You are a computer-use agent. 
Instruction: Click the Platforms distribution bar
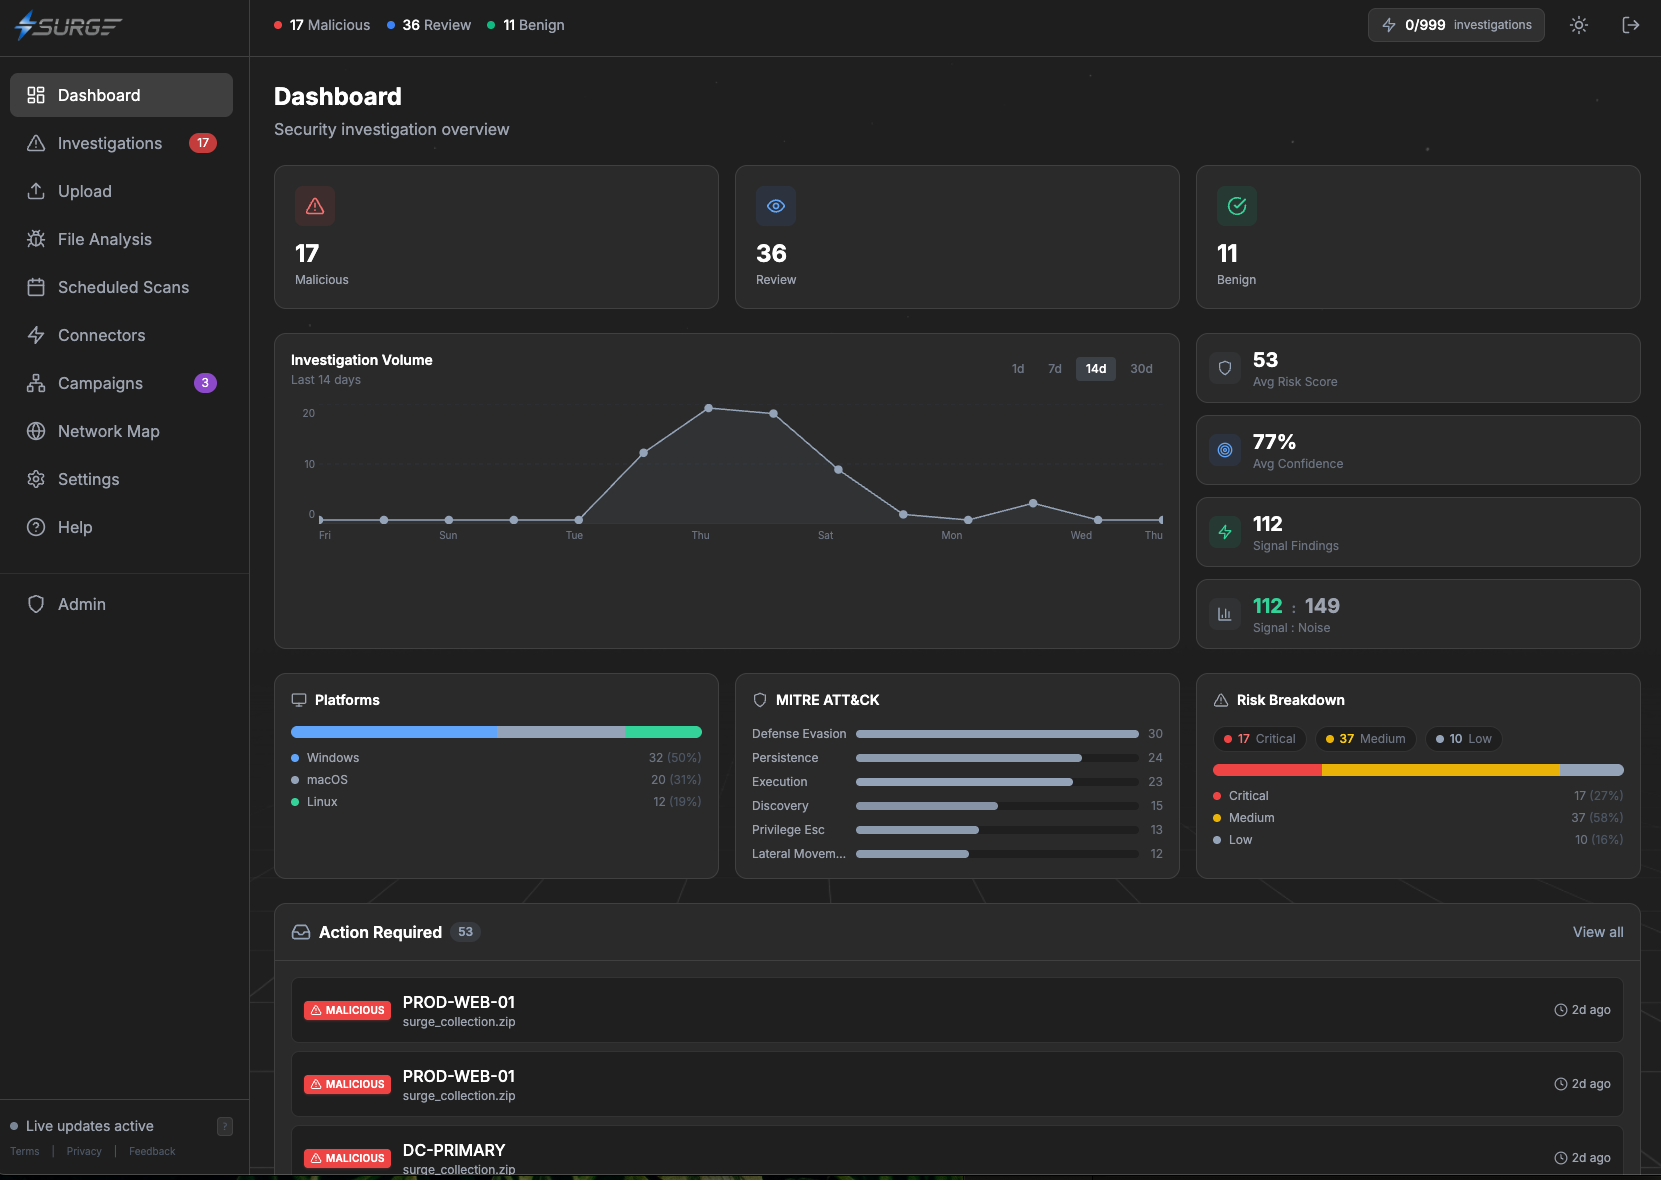pos(496,731)
